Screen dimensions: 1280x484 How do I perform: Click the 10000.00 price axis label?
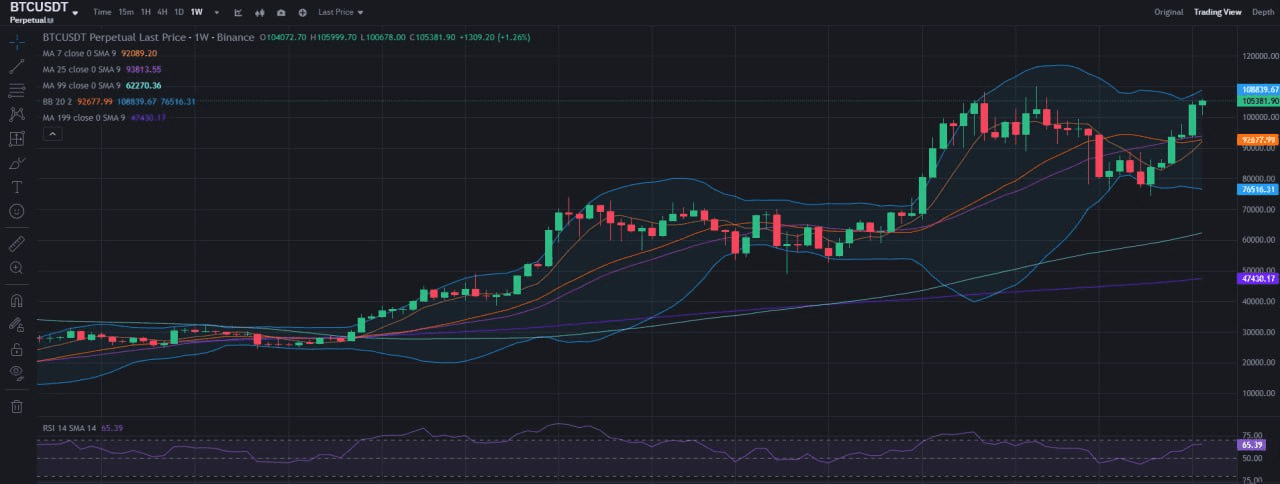[1258, 393]
